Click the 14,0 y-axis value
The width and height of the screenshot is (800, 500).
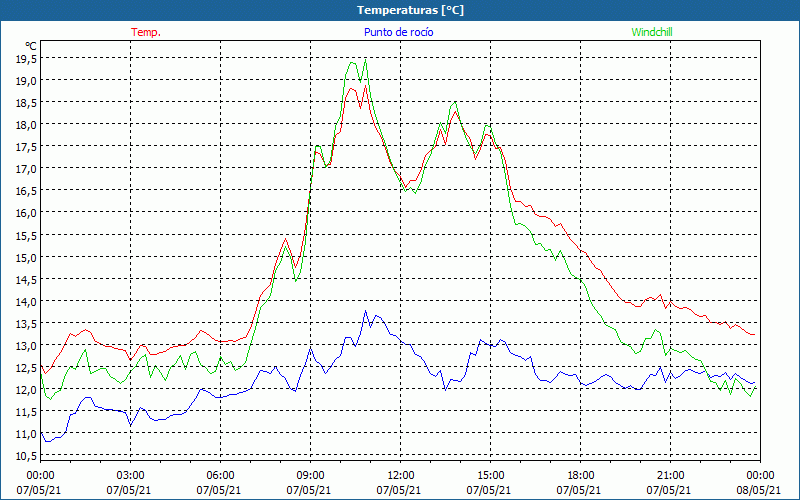tap(26, 301)
